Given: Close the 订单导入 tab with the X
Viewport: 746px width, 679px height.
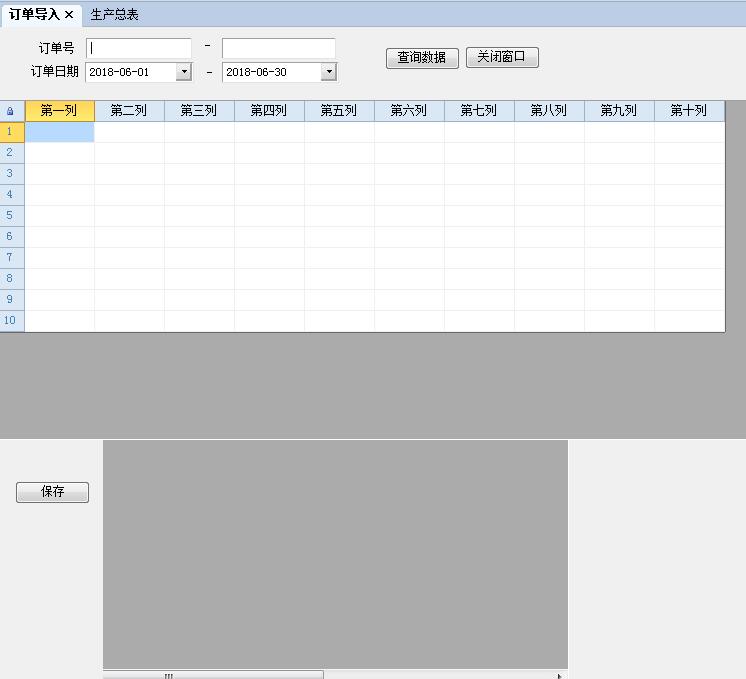Looking at the screenshot, I should click(x=69, y=15).
